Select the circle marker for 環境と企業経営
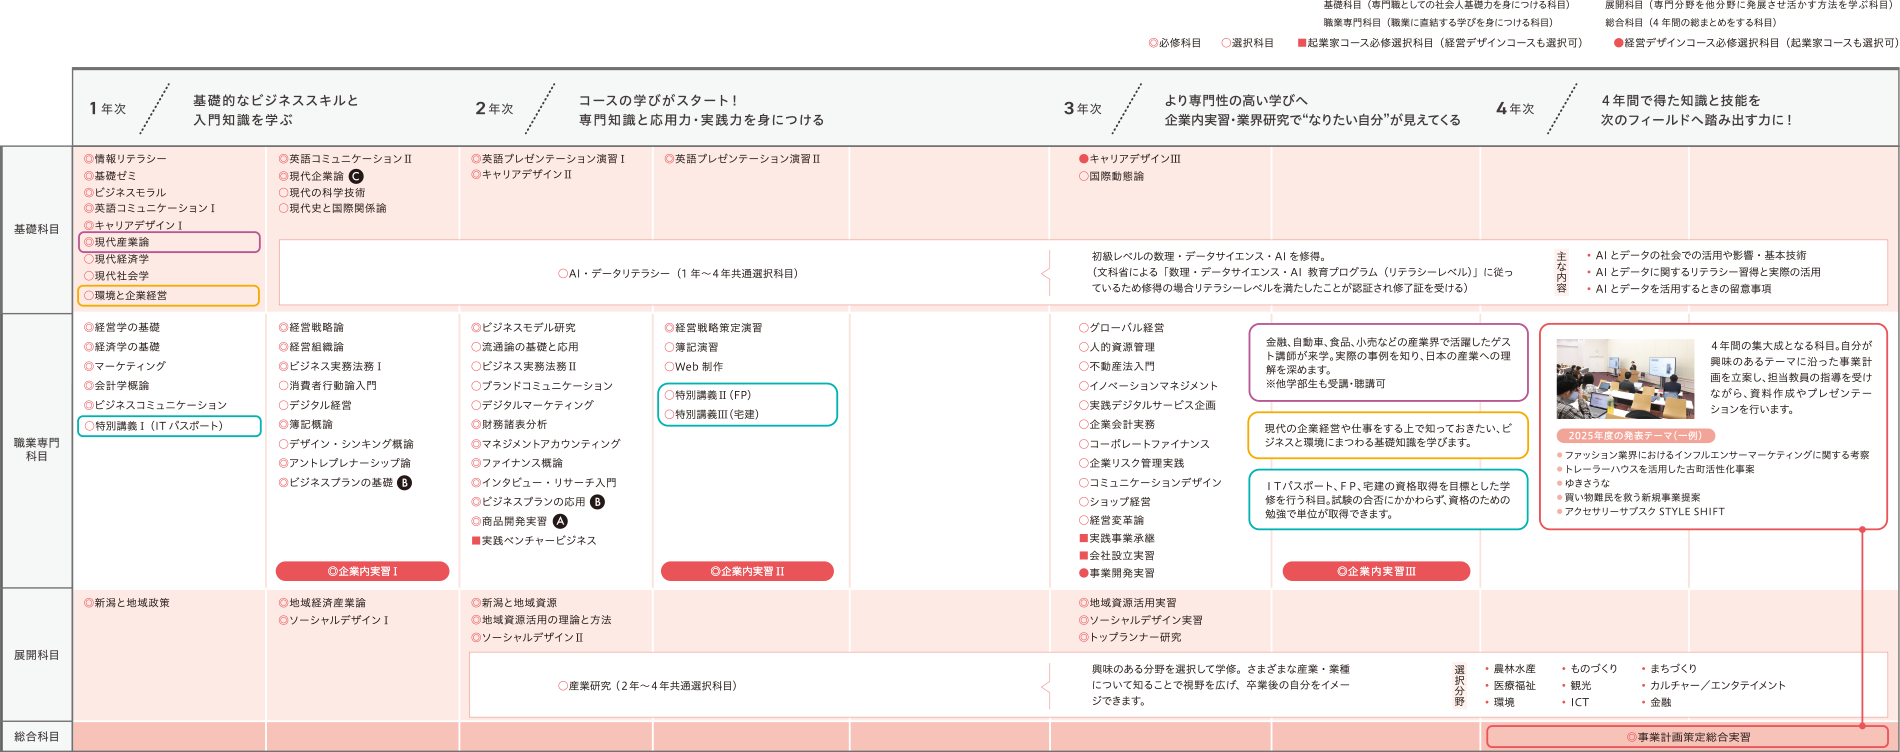Screen dimensions: 1900x752 (89, 296)
